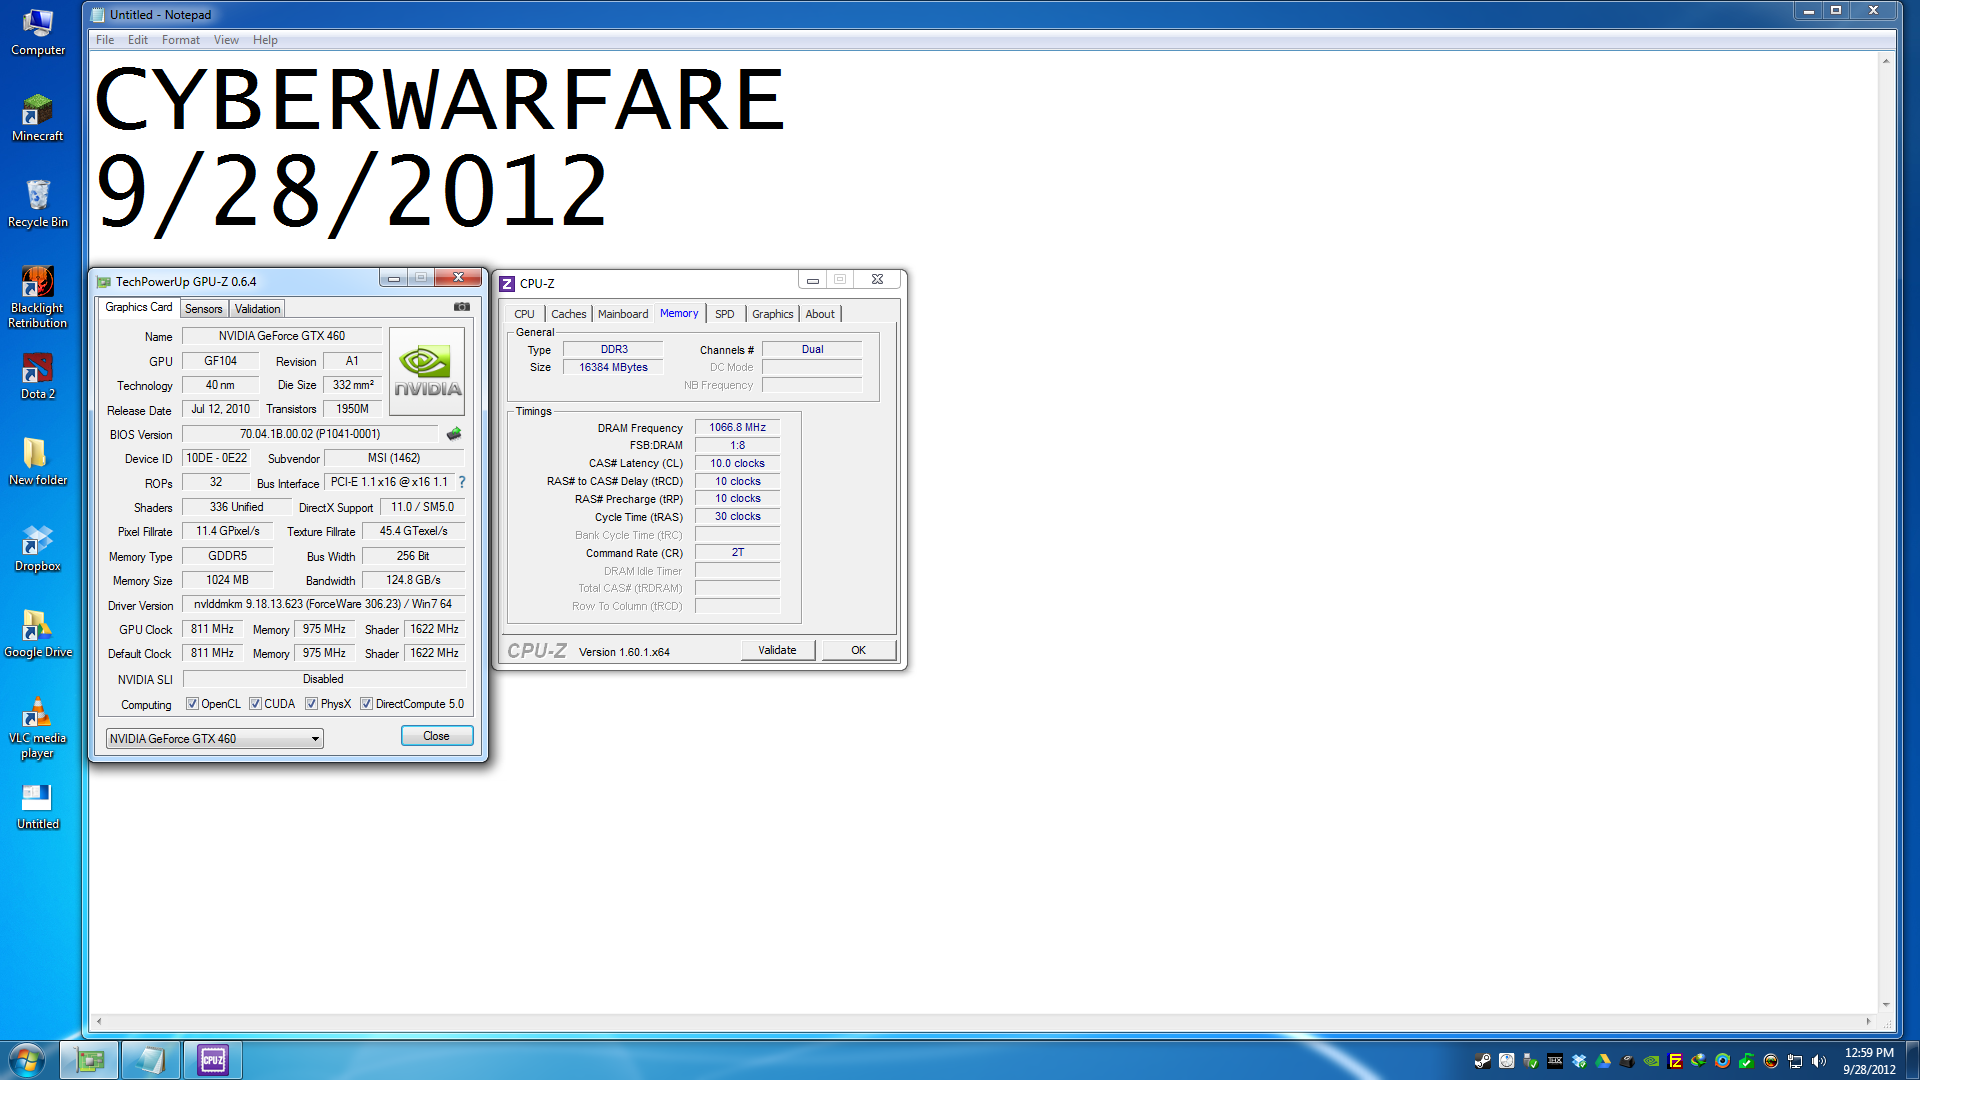Open the Notepad Format menu
The width and height of the screenshot is (1982, 1118).
181,40
